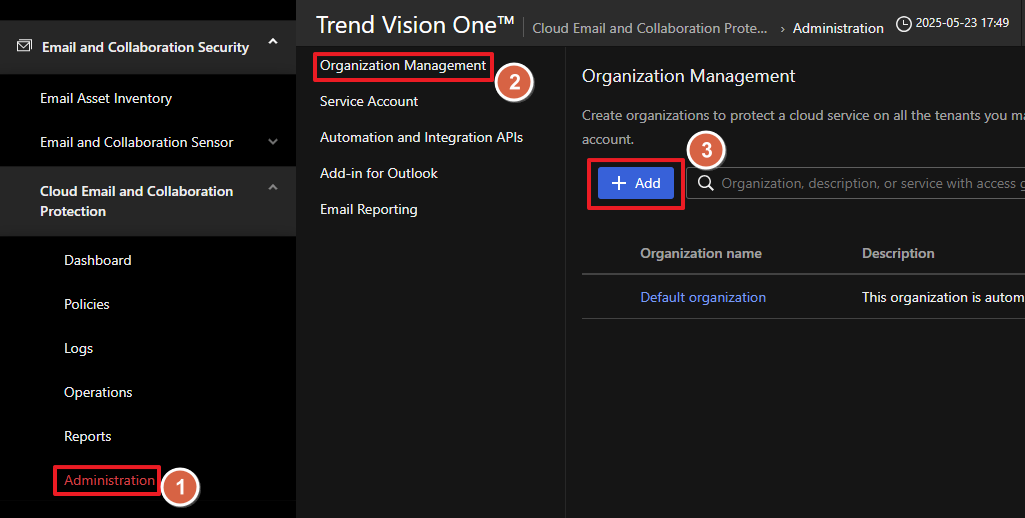
Task: Open Automation and Integration APIs
Action: [421, 137]
